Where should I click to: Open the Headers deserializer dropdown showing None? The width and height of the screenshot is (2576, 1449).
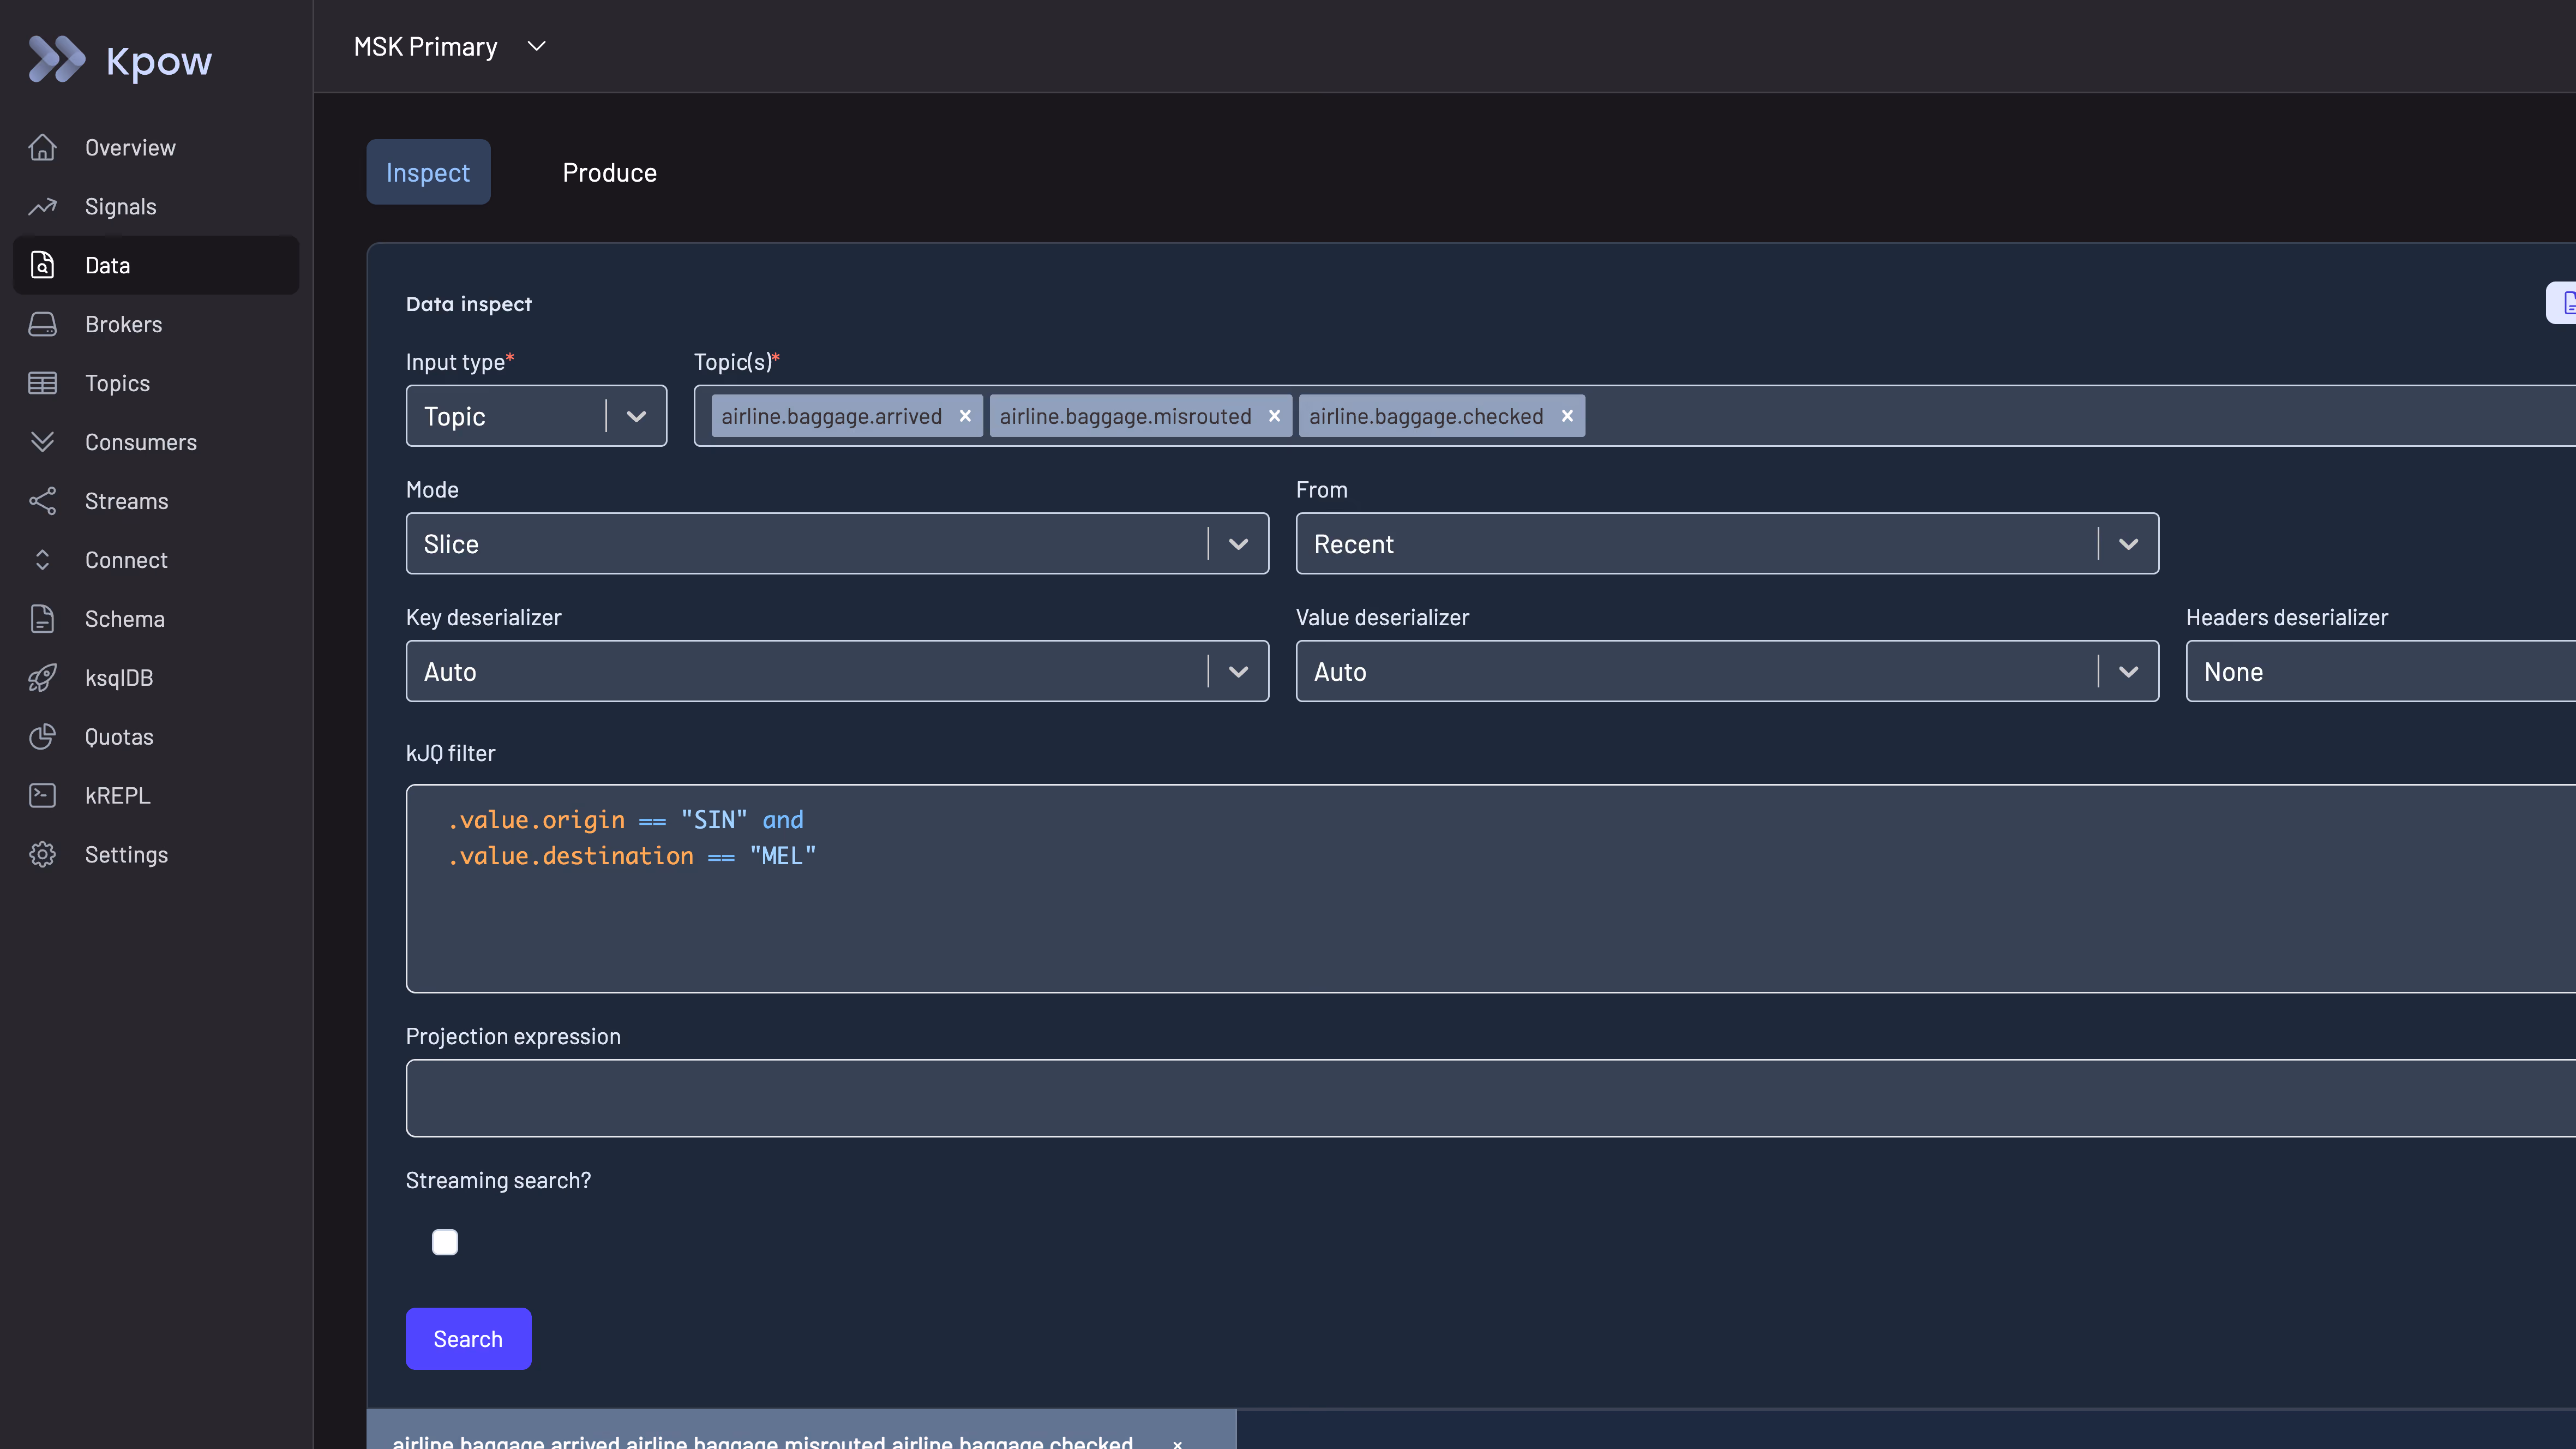2380,671
